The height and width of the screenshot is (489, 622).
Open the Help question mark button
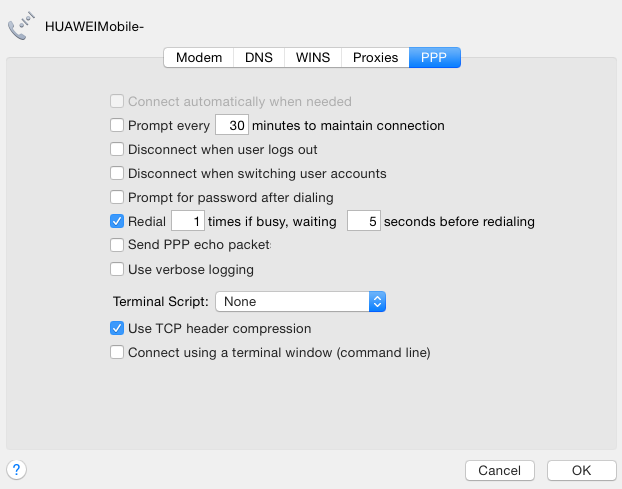click(16, 469)
